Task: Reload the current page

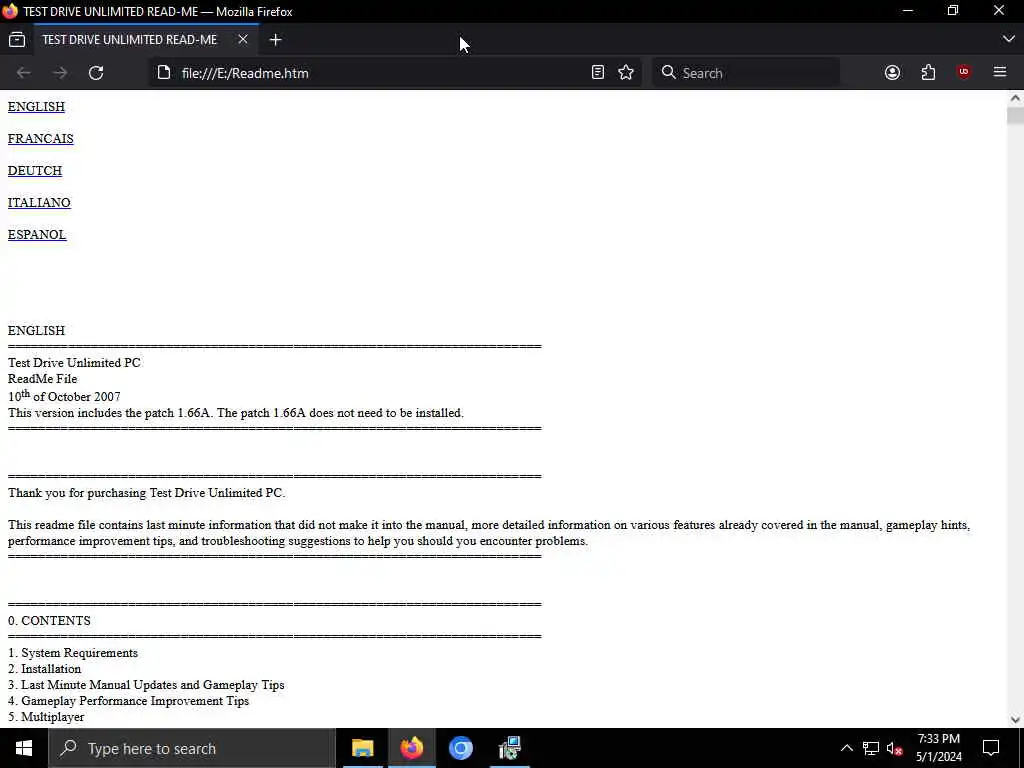Action: [x=96, y=73]
